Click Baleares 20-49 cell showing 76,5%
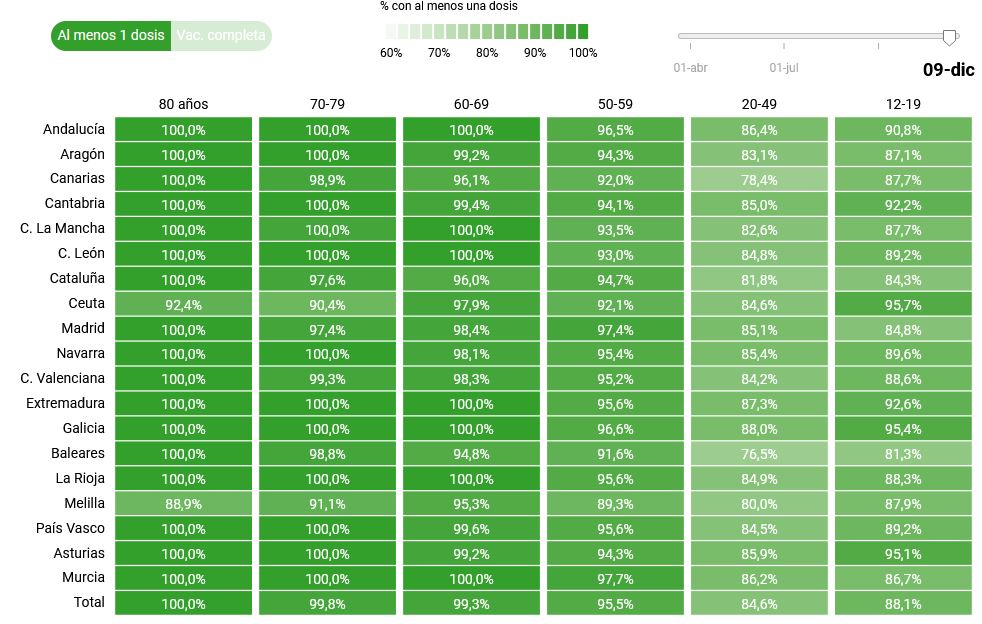 click(759, 453)
